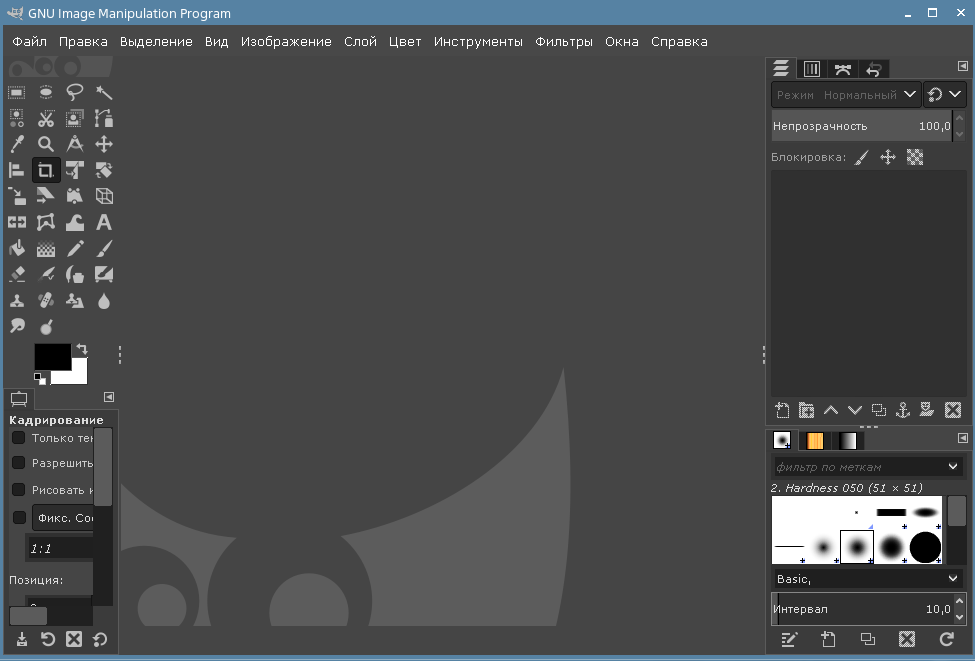Refresh brushes with the circular arrow button
Image resolution: width=975 pixels, height=661 pixels.
click(x=946, y=639)
